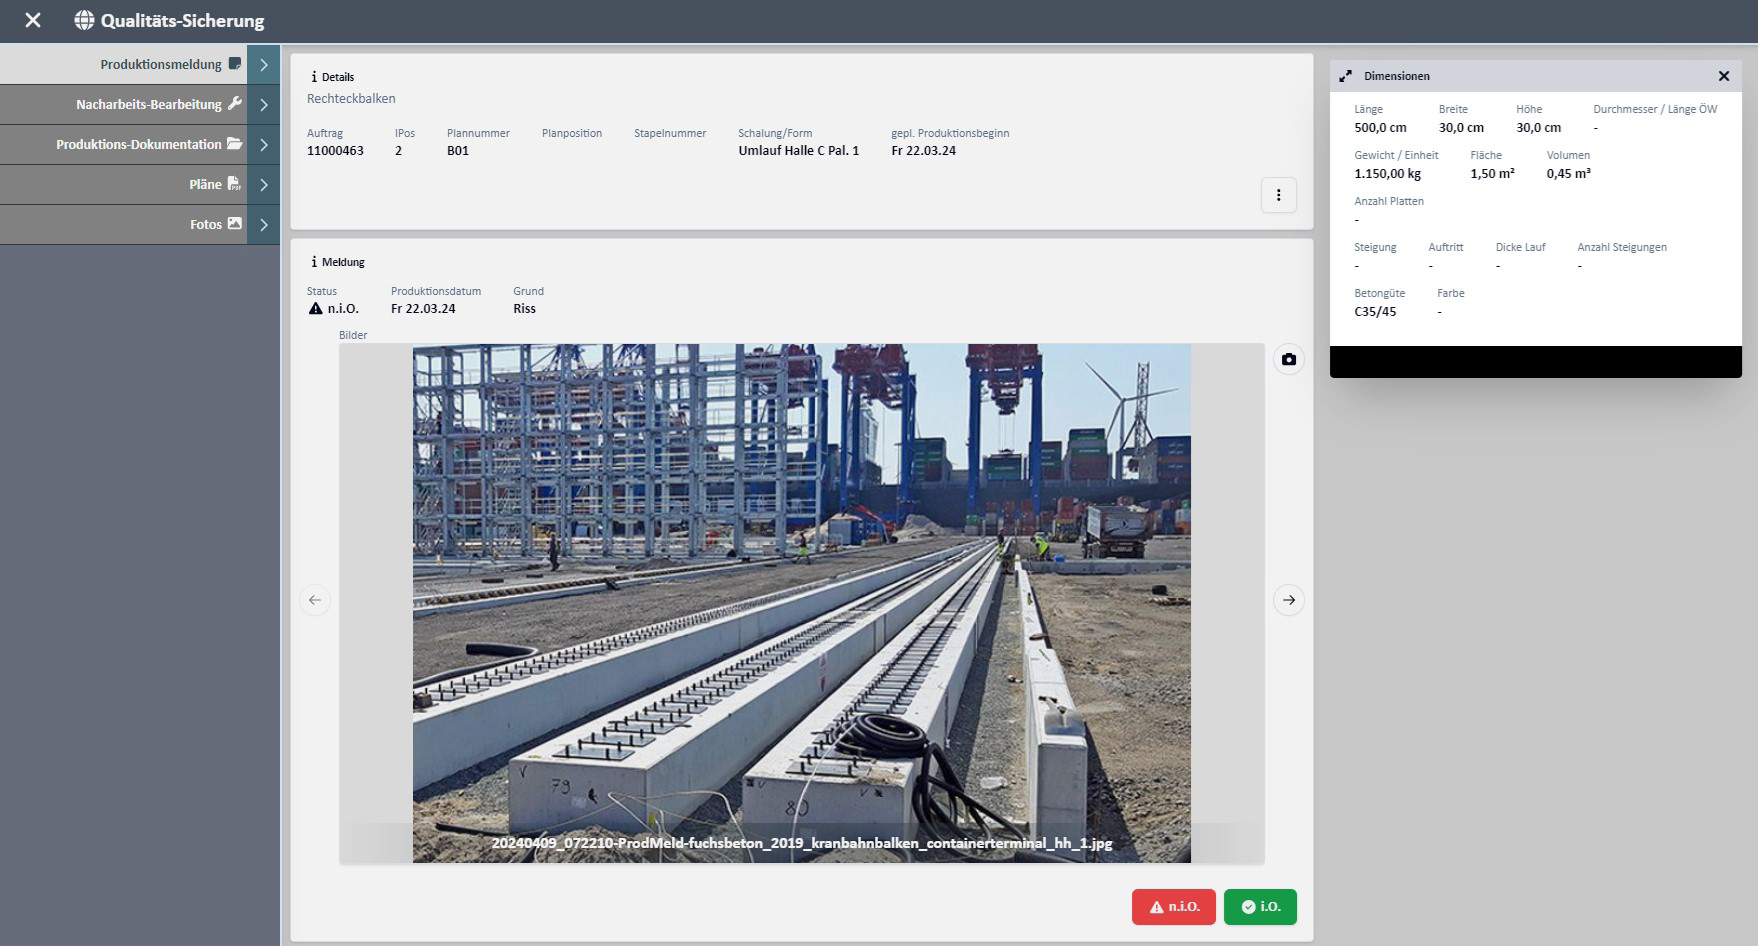Click the PDF file icon beside Pläne
The width and height of the screenshot is (1758, 946).
(x=234, y=183)
